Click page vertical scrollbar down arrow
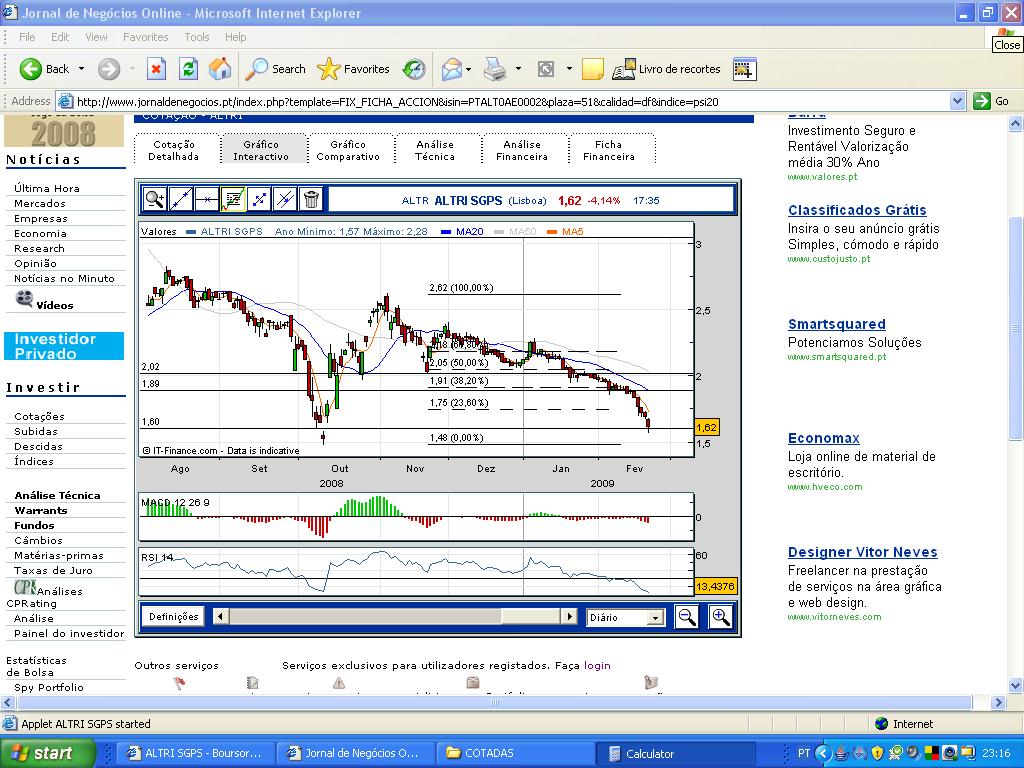 pyautogui.click(x=1016, y=686)
